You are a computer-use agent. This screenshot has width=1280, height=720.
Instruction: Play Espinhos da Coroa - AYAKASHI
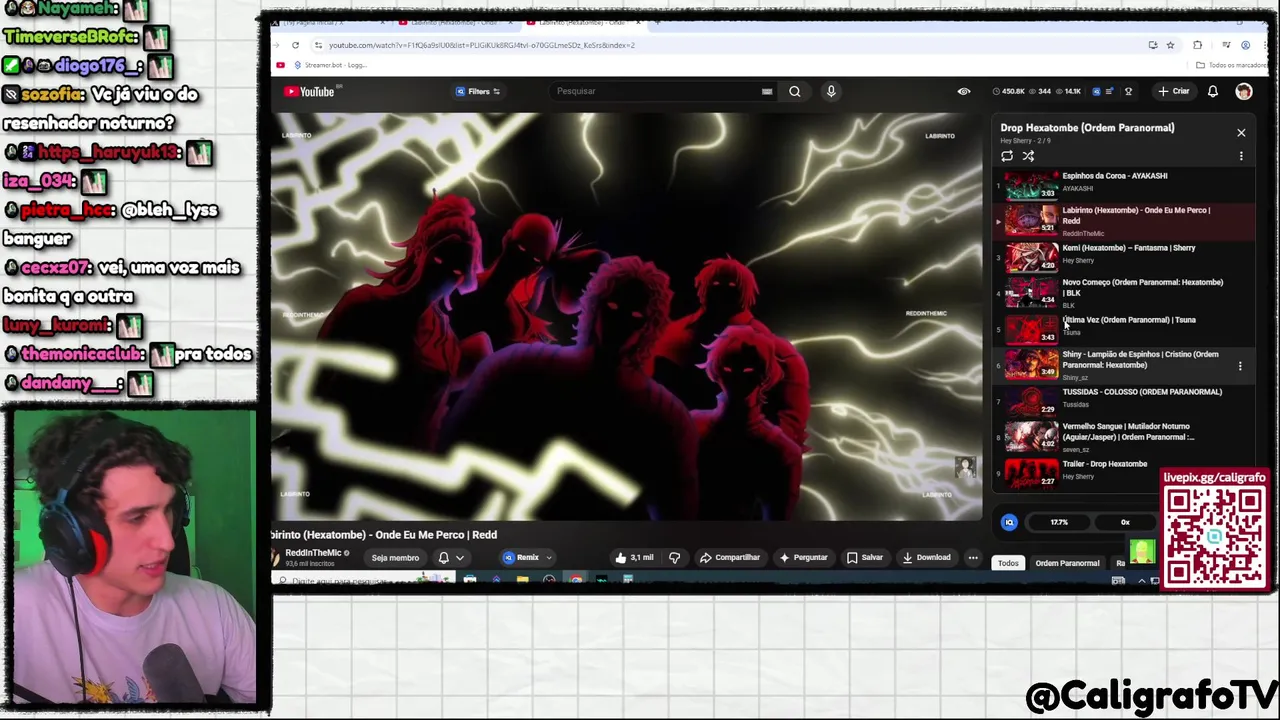coord(1122,184)
